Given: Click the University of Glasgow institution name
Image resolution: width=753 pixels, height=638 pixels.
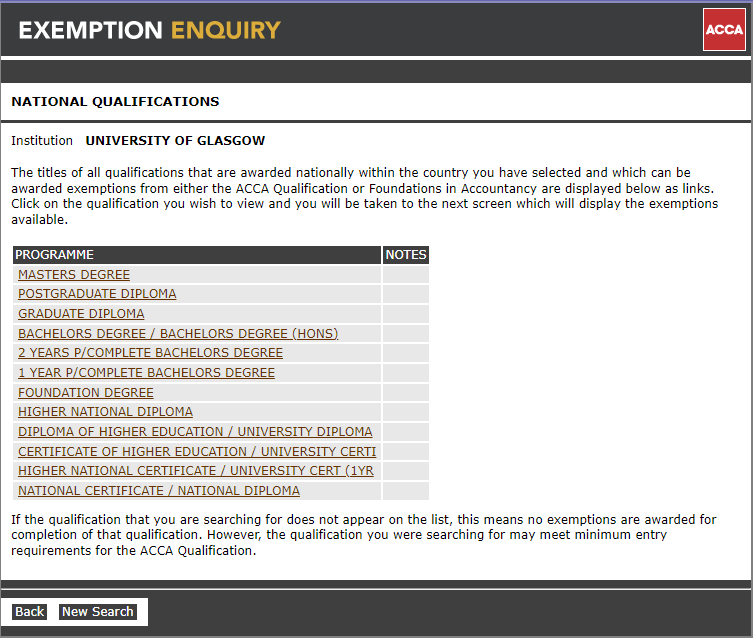Looking at the screenshot, I should click(x=175, y=141).
